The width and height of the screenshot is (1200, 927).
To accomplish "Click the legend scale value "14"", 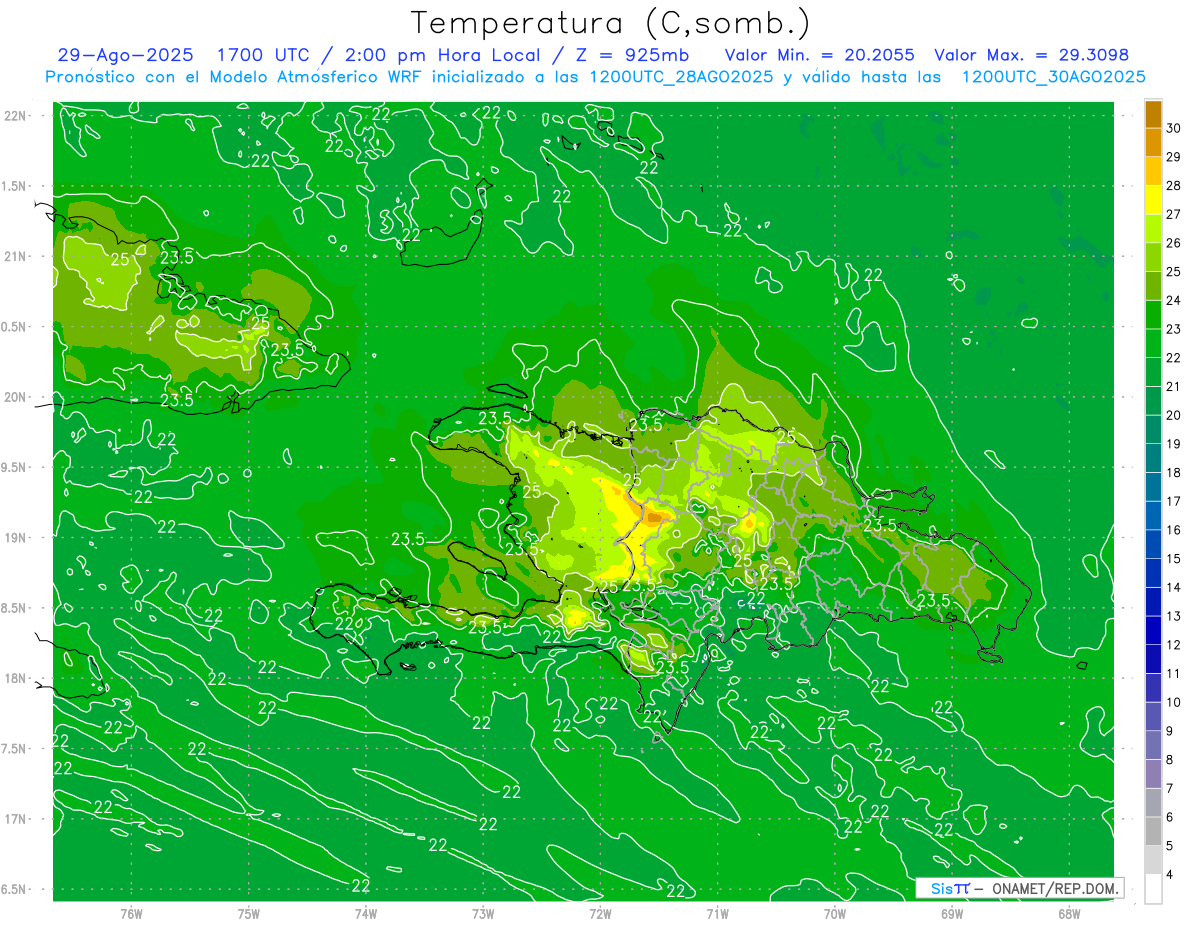I will coord(1173,588).
